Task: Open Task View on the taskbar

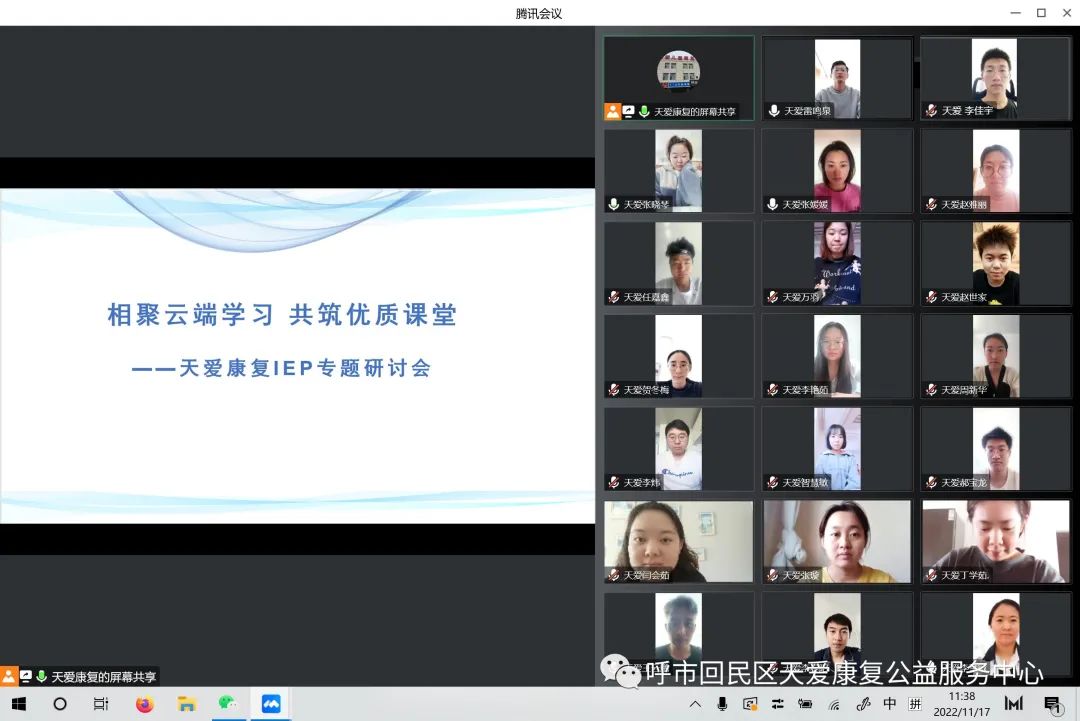Action: point(101,704)
